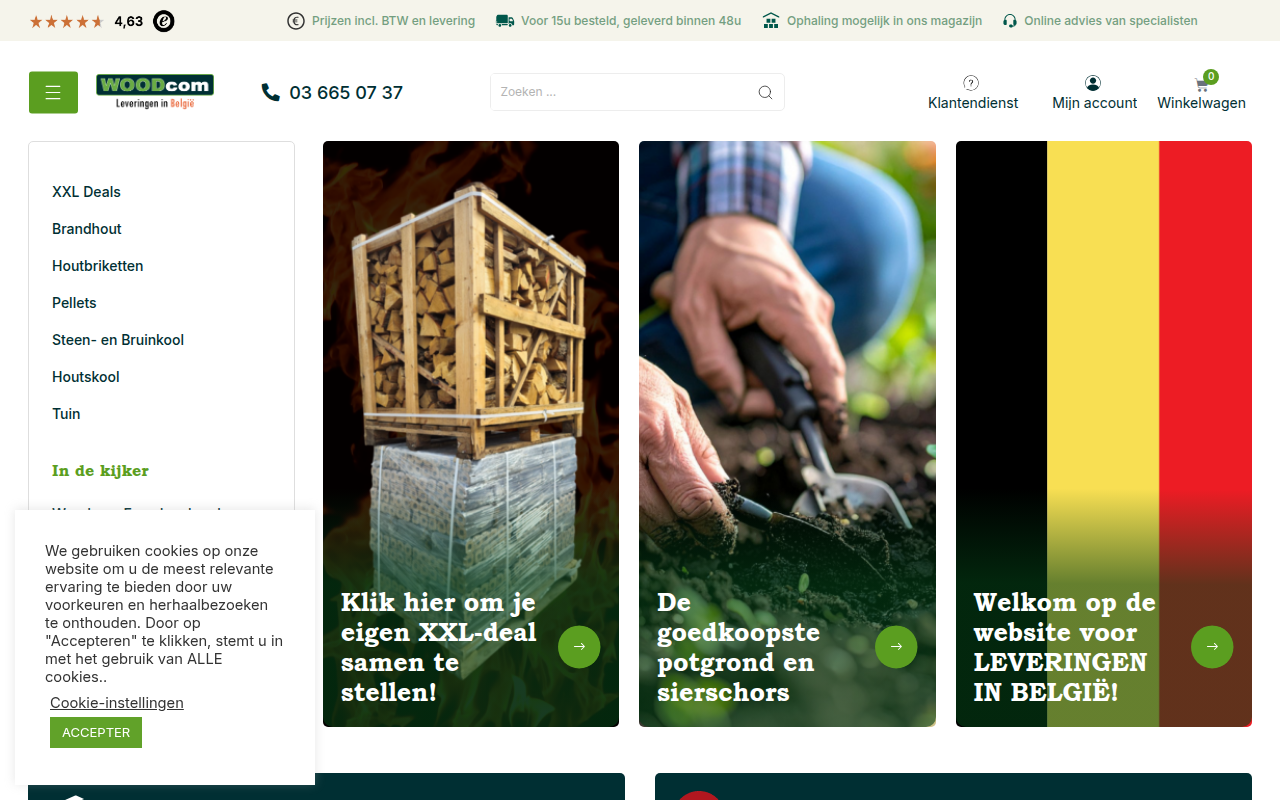Click the WOODcom logo
This screenshot has width=1280, height=800.
coord(155,92)
